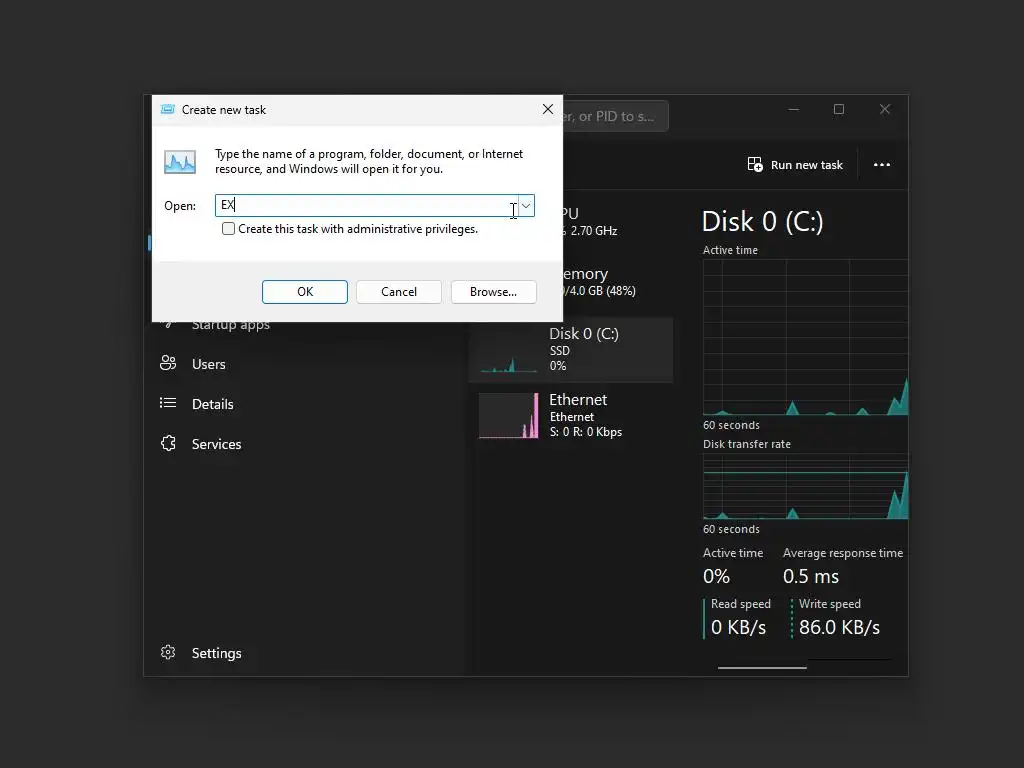The width and height of the screenshot is (1024, 768).
Task: Click the OK button in Create new task
Action: tap(304, 292)
